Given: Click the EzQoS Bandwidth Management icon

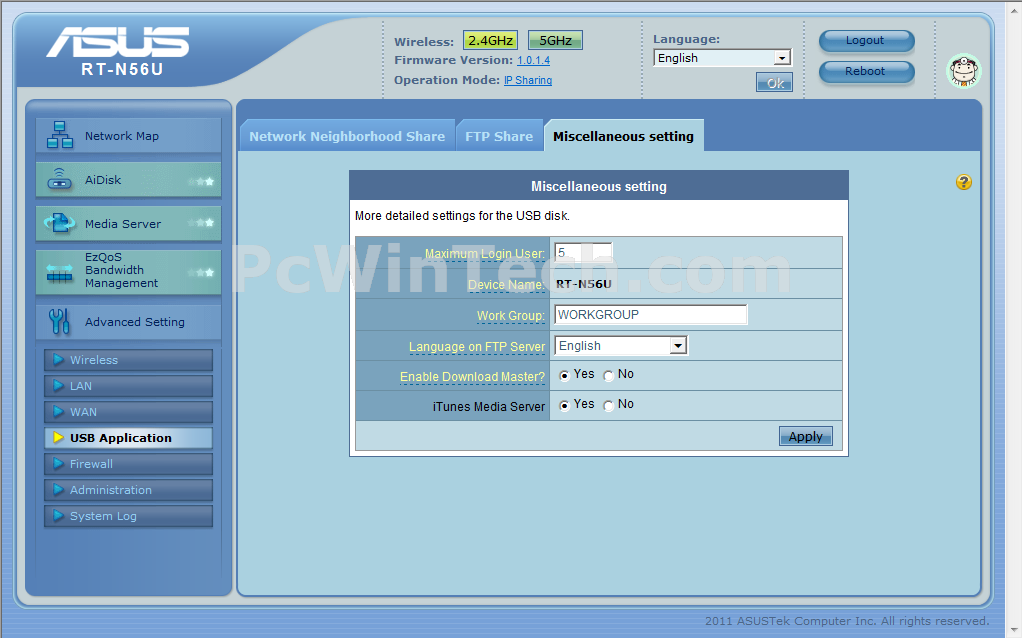Looking at the screenshot, I should coord(60,272).
